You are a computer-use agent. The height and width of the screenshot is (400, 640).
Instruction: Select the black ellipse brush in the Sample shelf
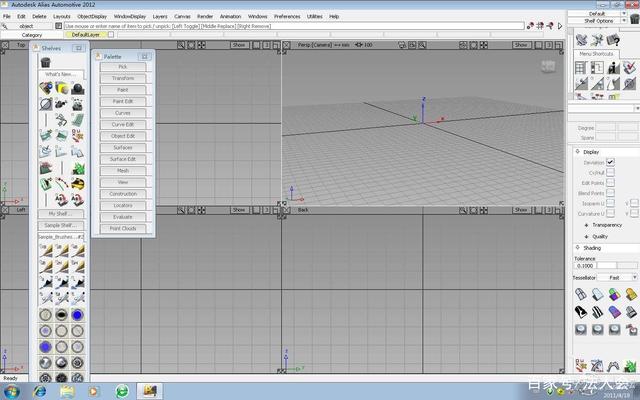(62, 315)
